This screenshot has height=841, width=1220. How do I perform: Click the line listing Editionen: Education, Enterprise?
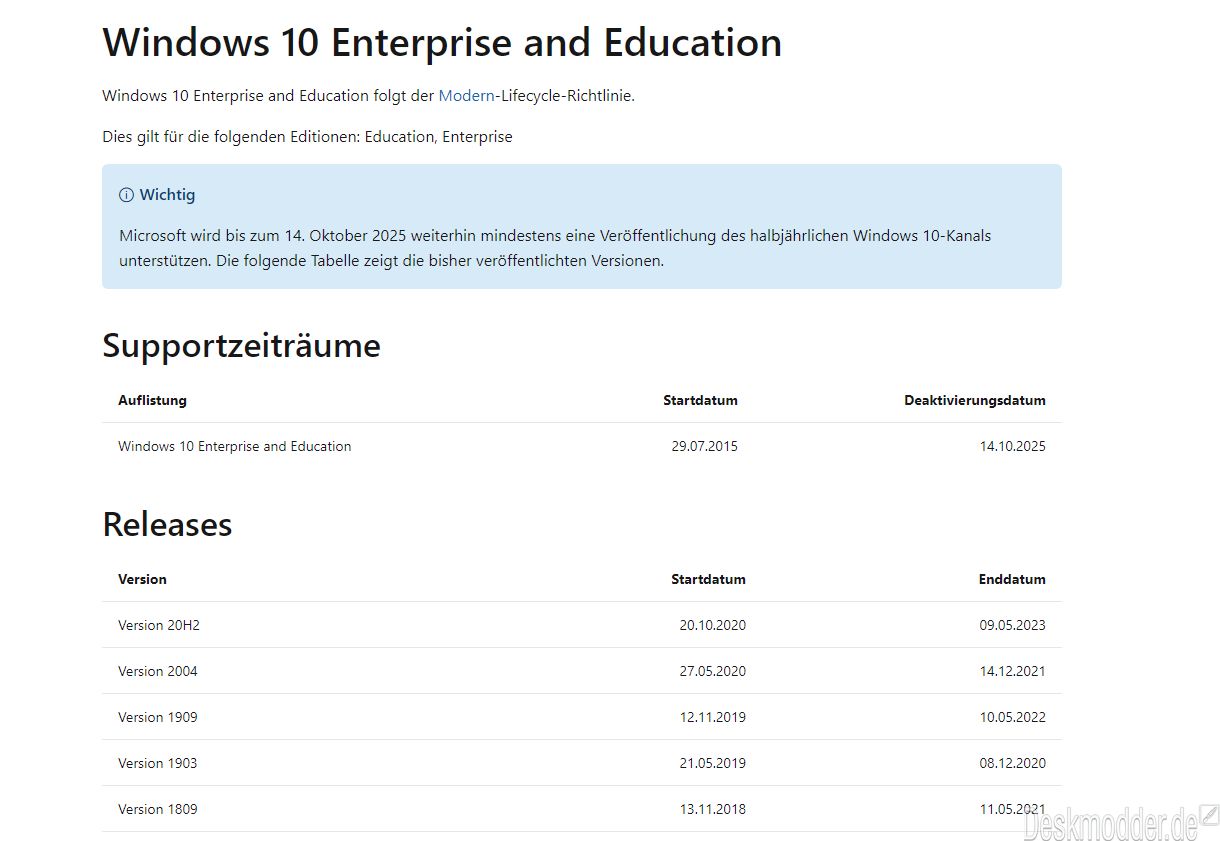pos(307,137)
